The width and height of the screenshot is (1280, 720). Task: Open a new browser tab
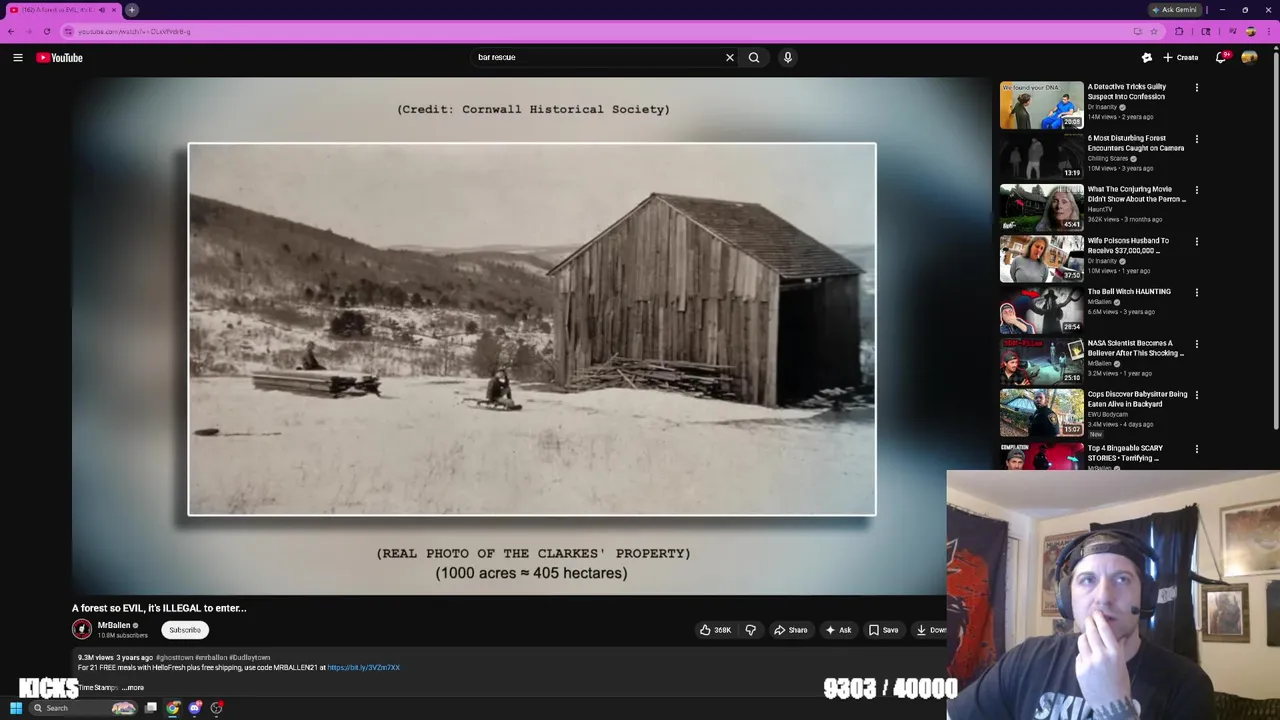click(x=132, y=10)
